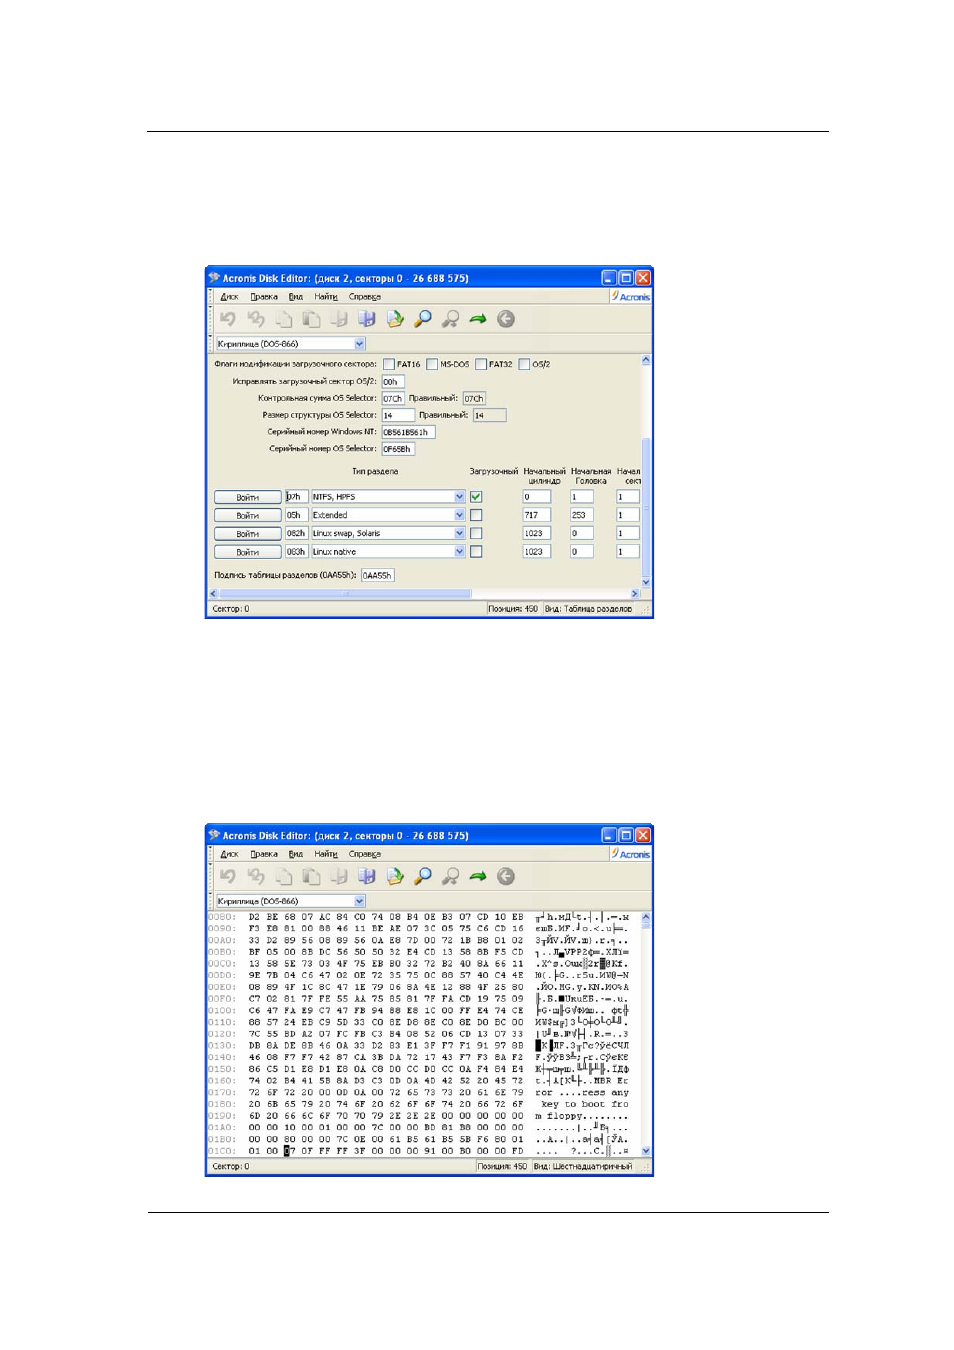Open Правка menu in upper window
This screenshot has height=1350, width=954.
[x=264, y=297]
